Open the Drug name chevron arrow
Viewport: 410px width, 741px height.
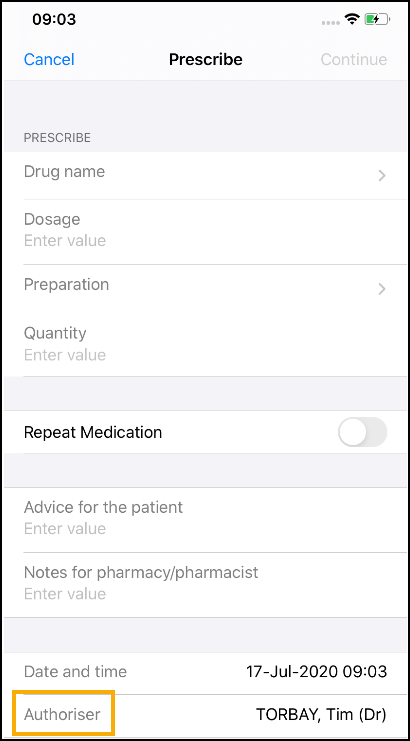382,176
